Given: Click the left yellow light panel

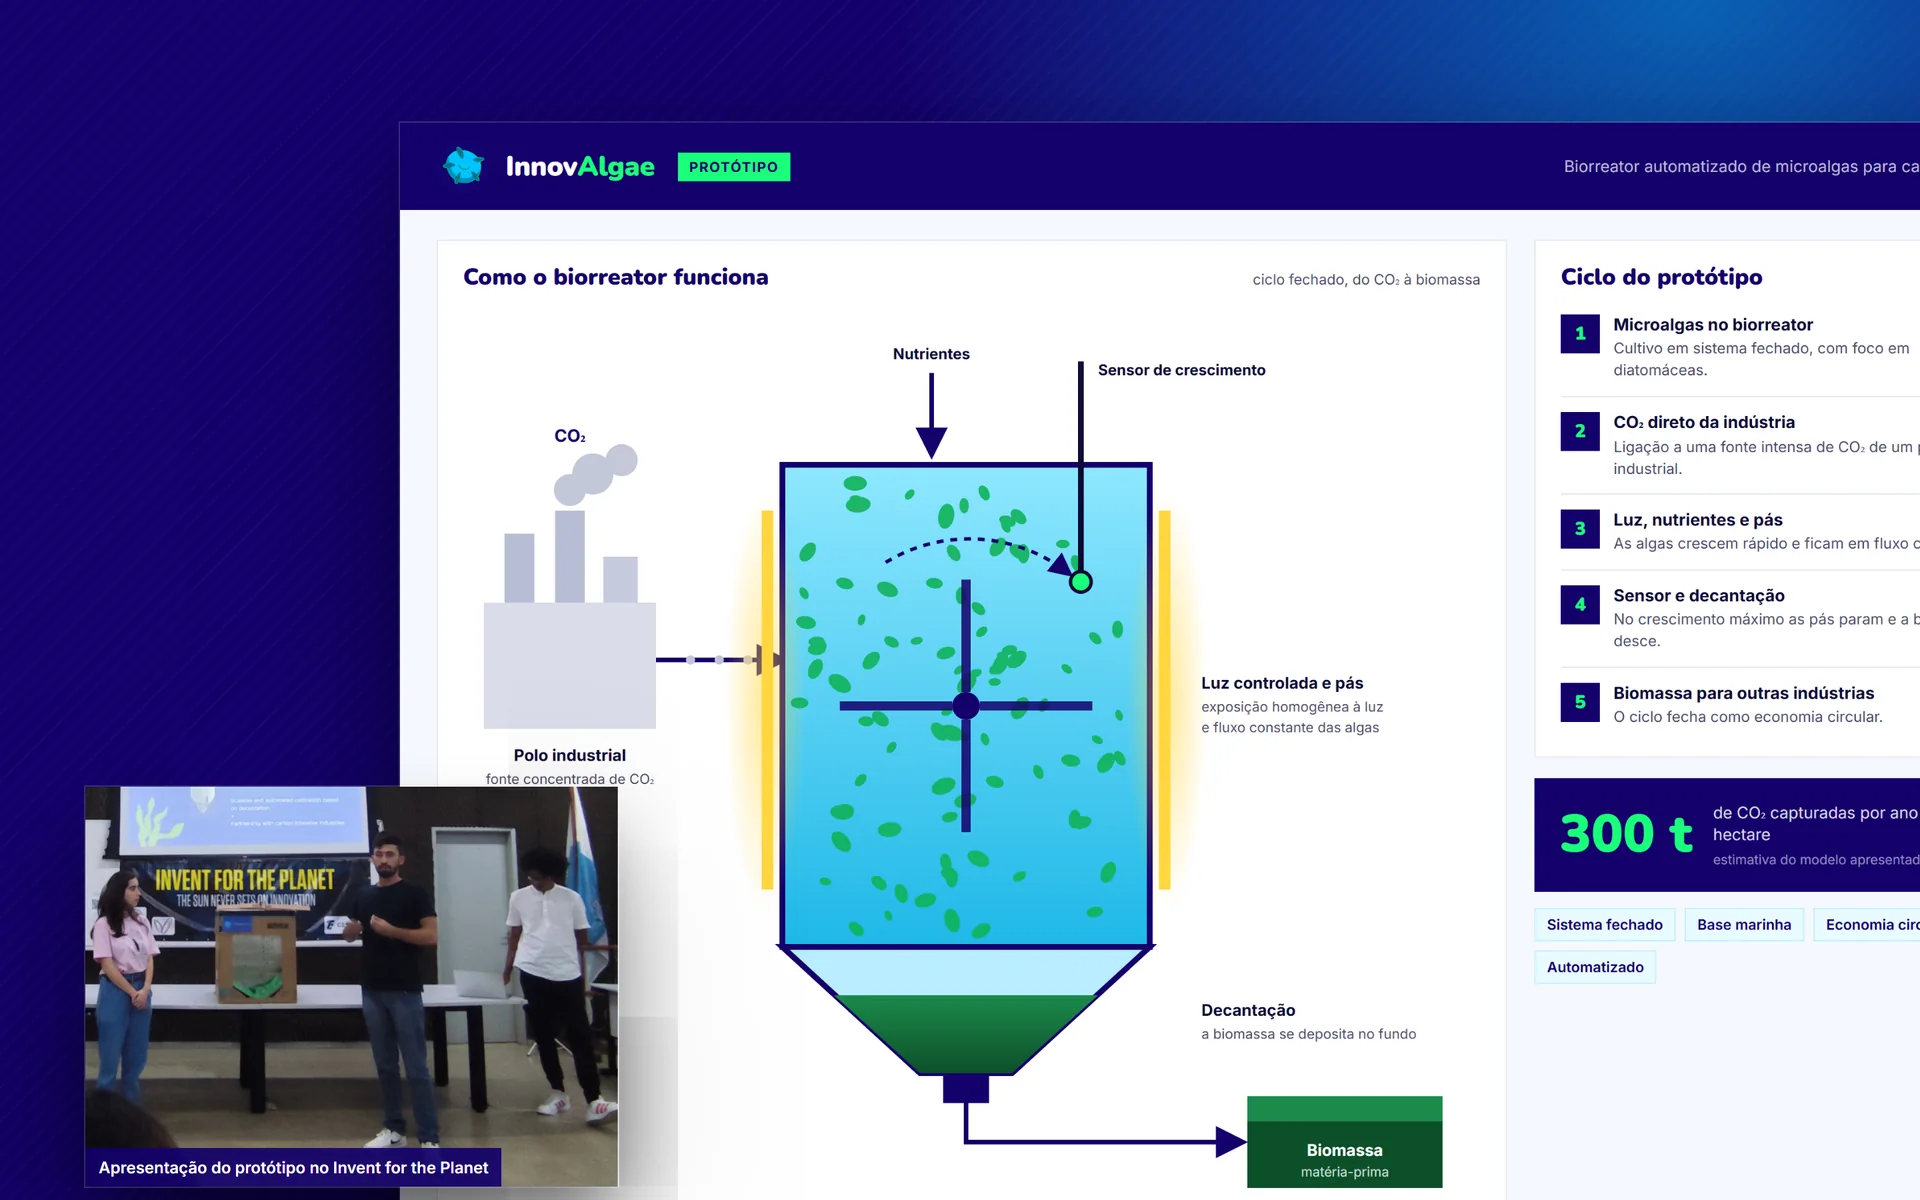Looking at the screenshot, I should click(767, 700).
